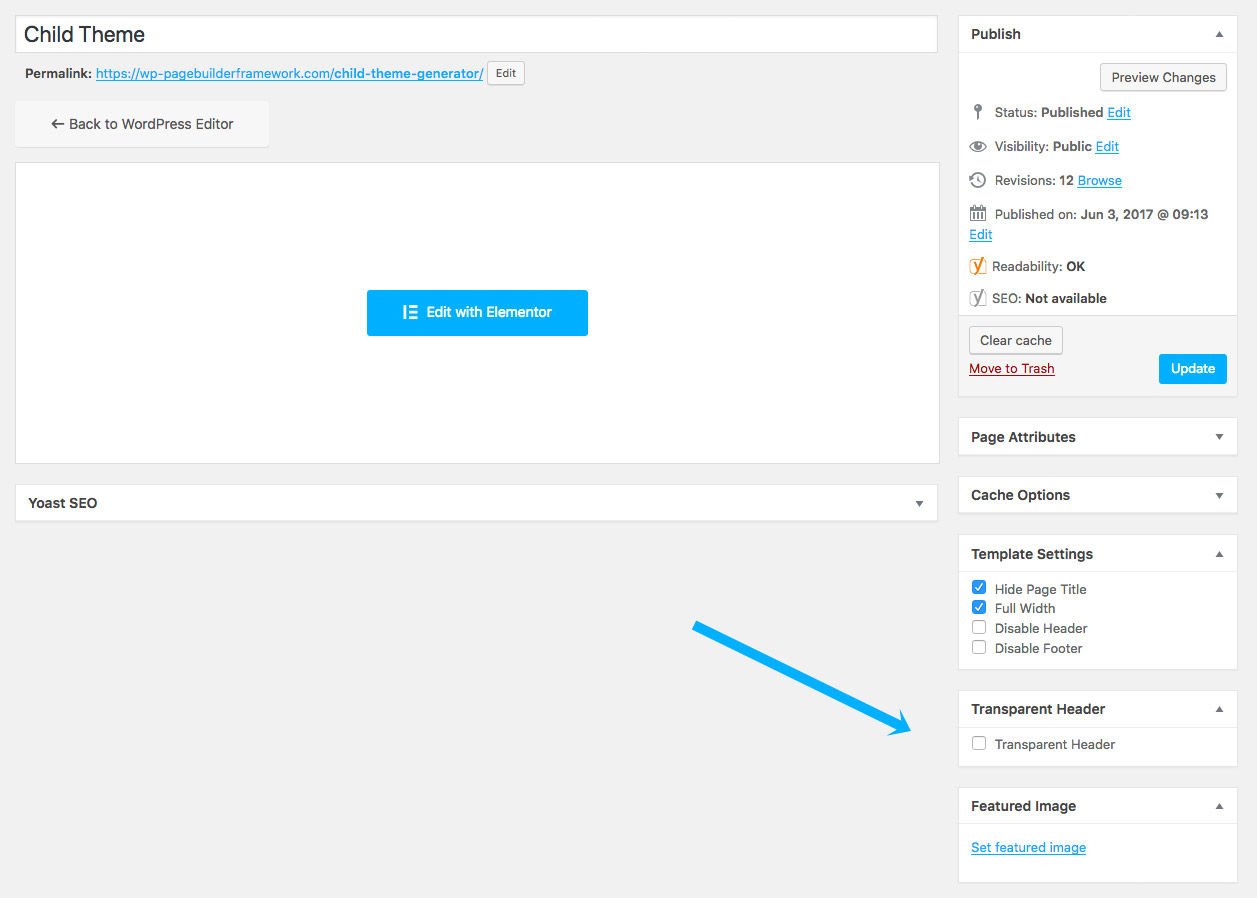This screenshot has width=1257, height=898.
Task: Collapse the Featured Image panel
Action: click(x=1219, y=806)
